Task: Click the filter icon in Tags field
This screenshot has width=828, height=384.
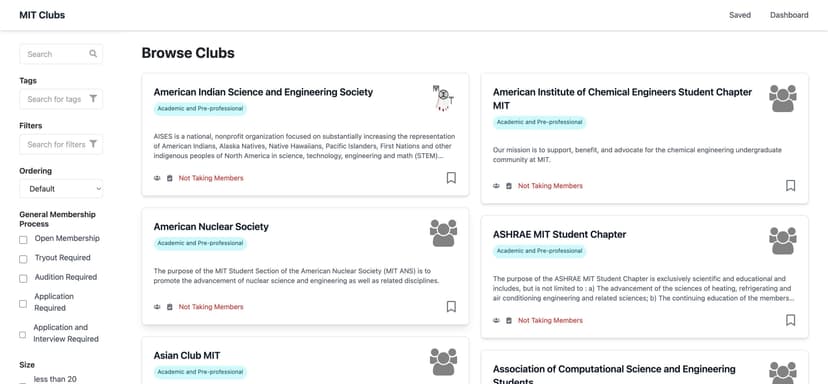Action: [x=93, y=99]
